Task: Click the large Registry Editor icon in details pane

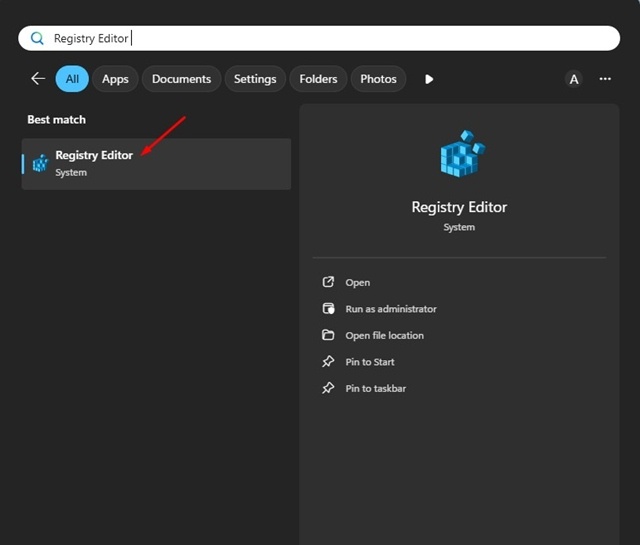Action: [462, 153]
